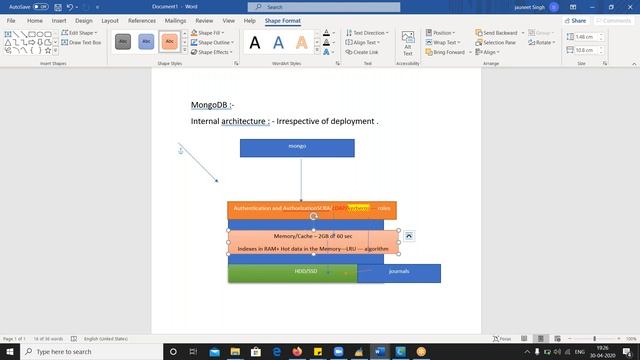Open the Wrap Text dropdown
This screenshot has height=360, width=640.
click(x=443, y=42)
